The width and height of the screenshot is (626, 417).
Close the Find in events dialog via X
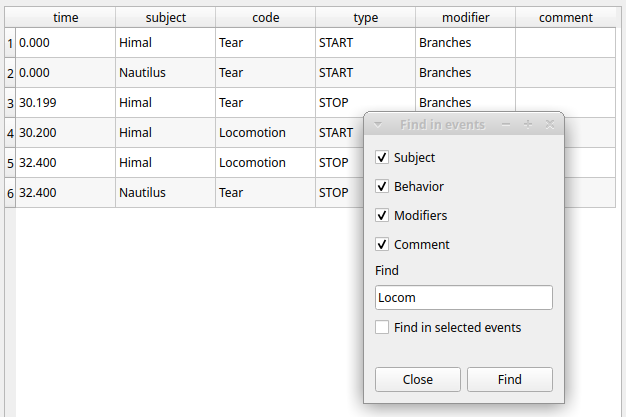click(x=550, y=125)
